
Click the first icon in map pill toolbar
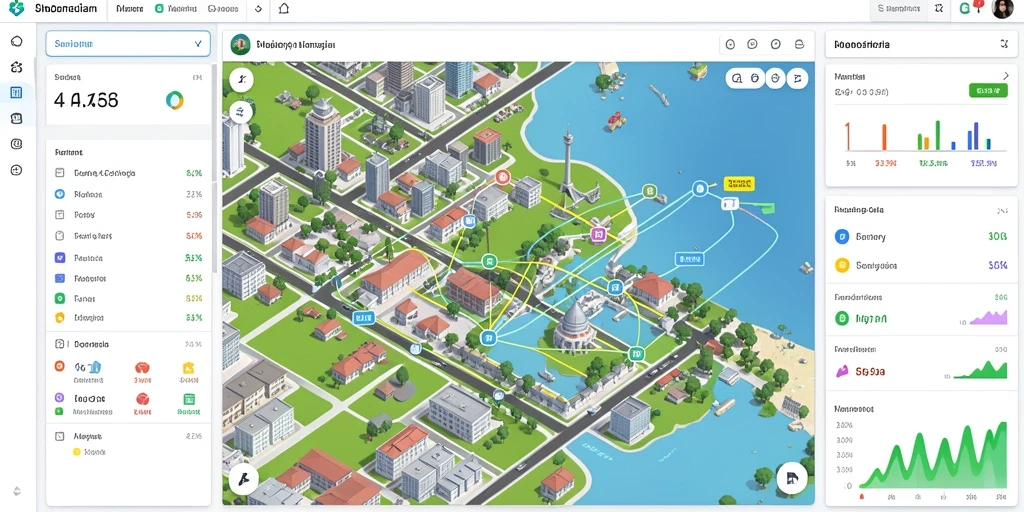(737, 78)
